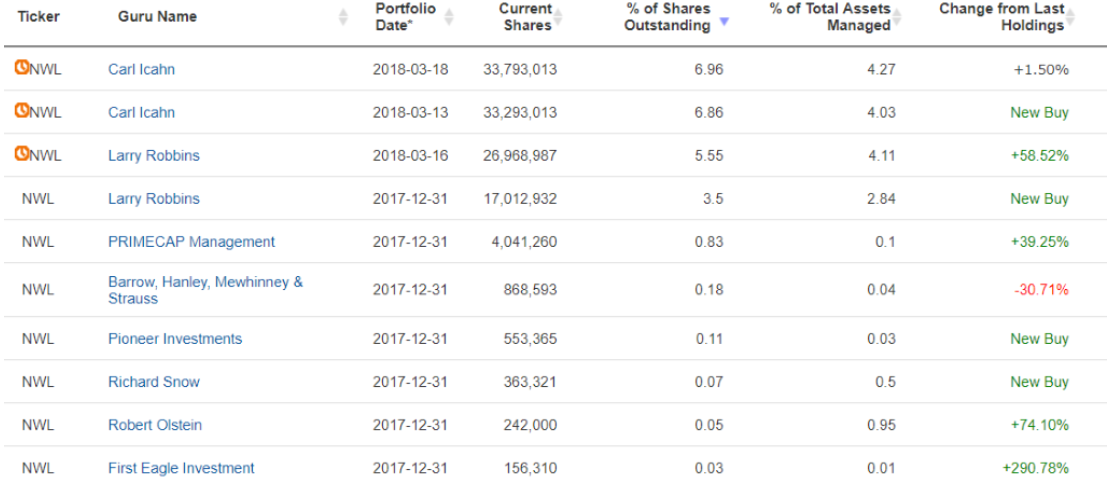Open Robert Olstein guru link
This screenshot has width=1108, height=486.
155,425
